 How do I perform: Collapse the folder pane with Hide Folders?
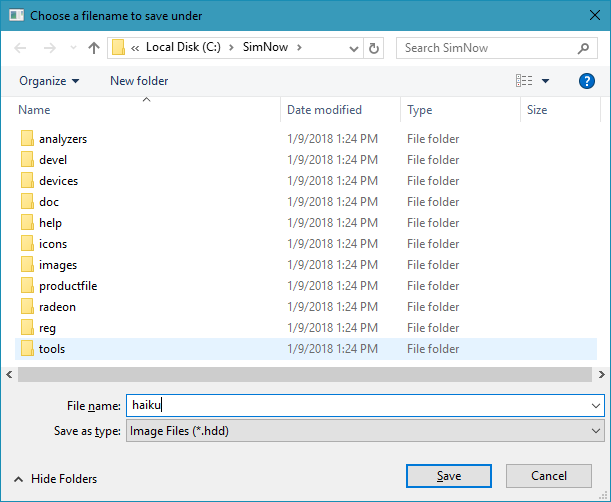[55, 479]
